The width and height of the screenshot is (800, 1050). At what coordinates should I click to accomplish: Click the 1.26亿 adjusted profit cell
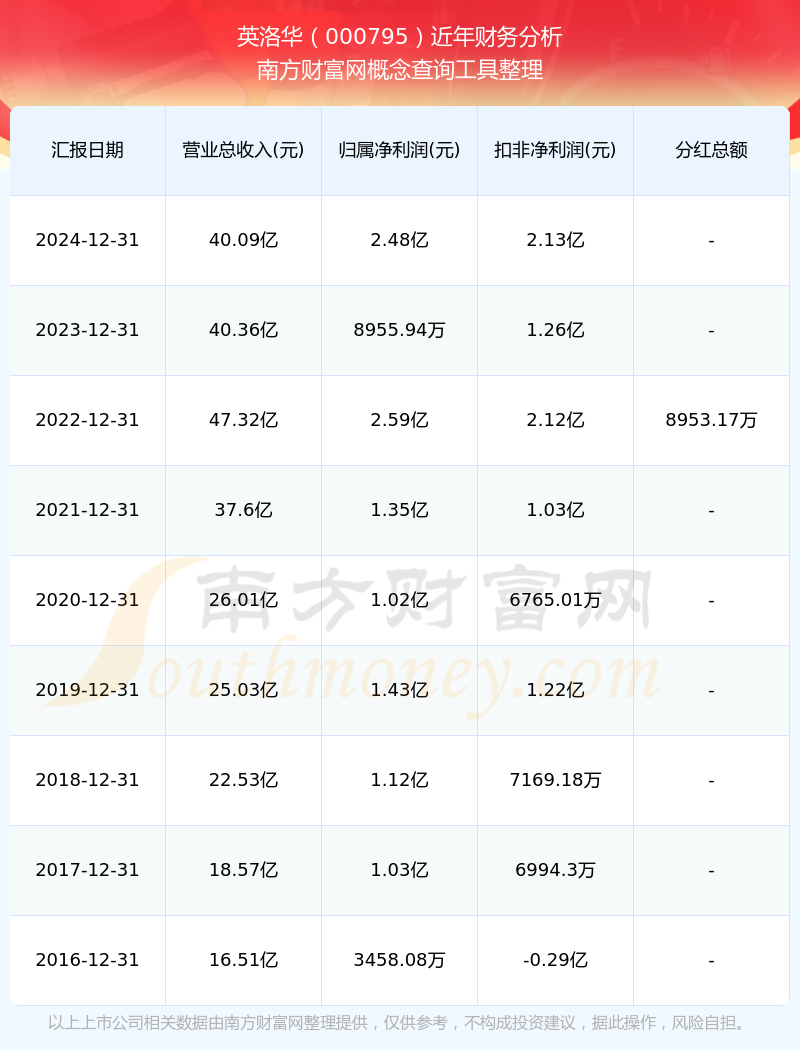(x=556, y=330)
